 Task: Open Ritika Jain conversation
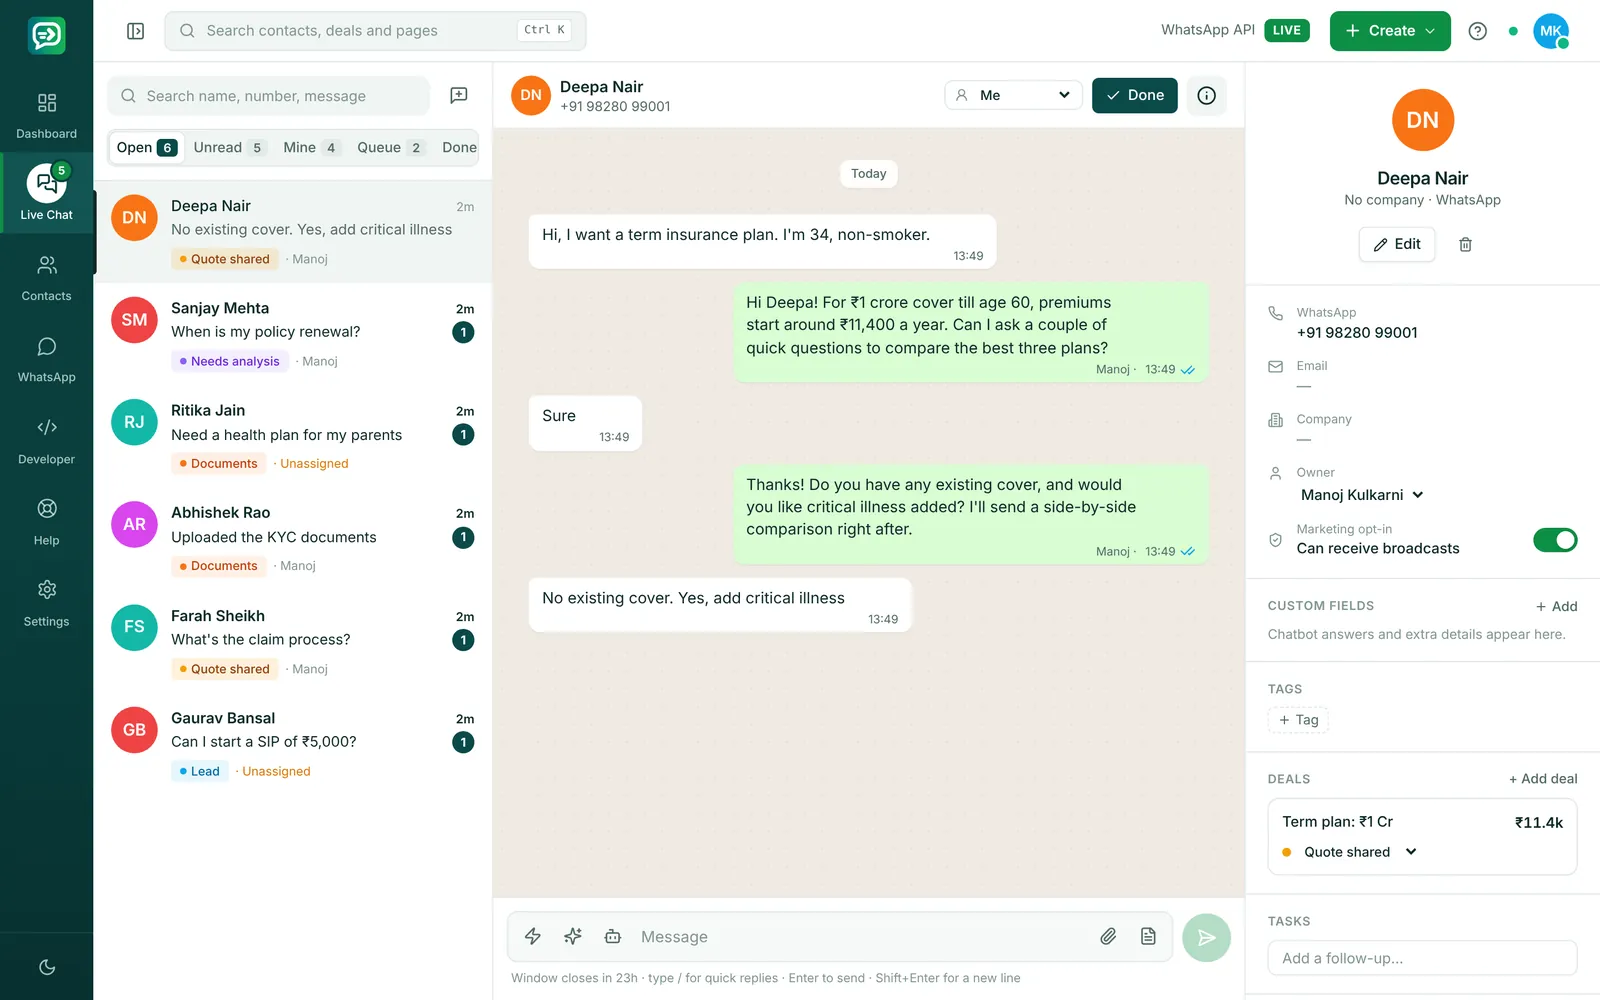pyautogui.click(x=293, y=436)
